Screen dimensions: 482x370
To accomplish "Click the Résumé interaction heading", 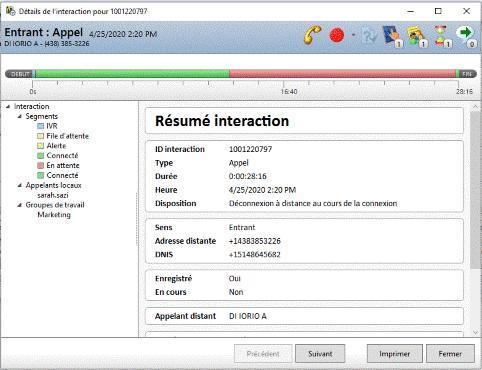I will 222,121.
